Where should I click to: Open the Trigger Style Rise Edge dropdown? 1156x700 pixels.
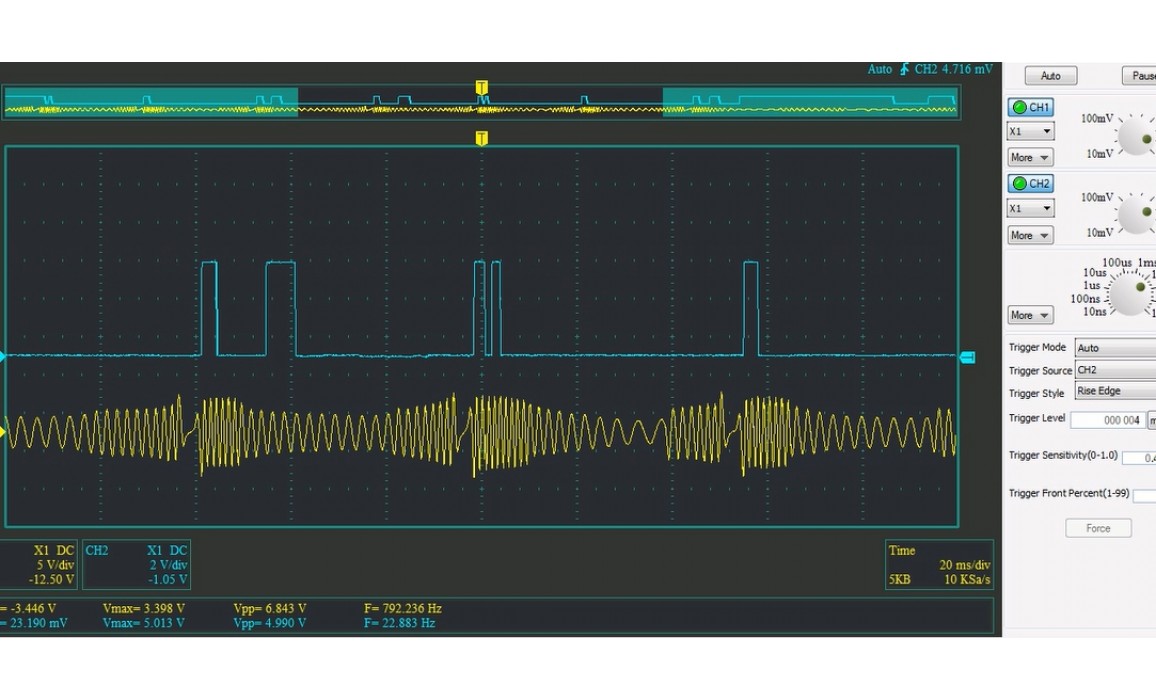[x=1114, y=391]
